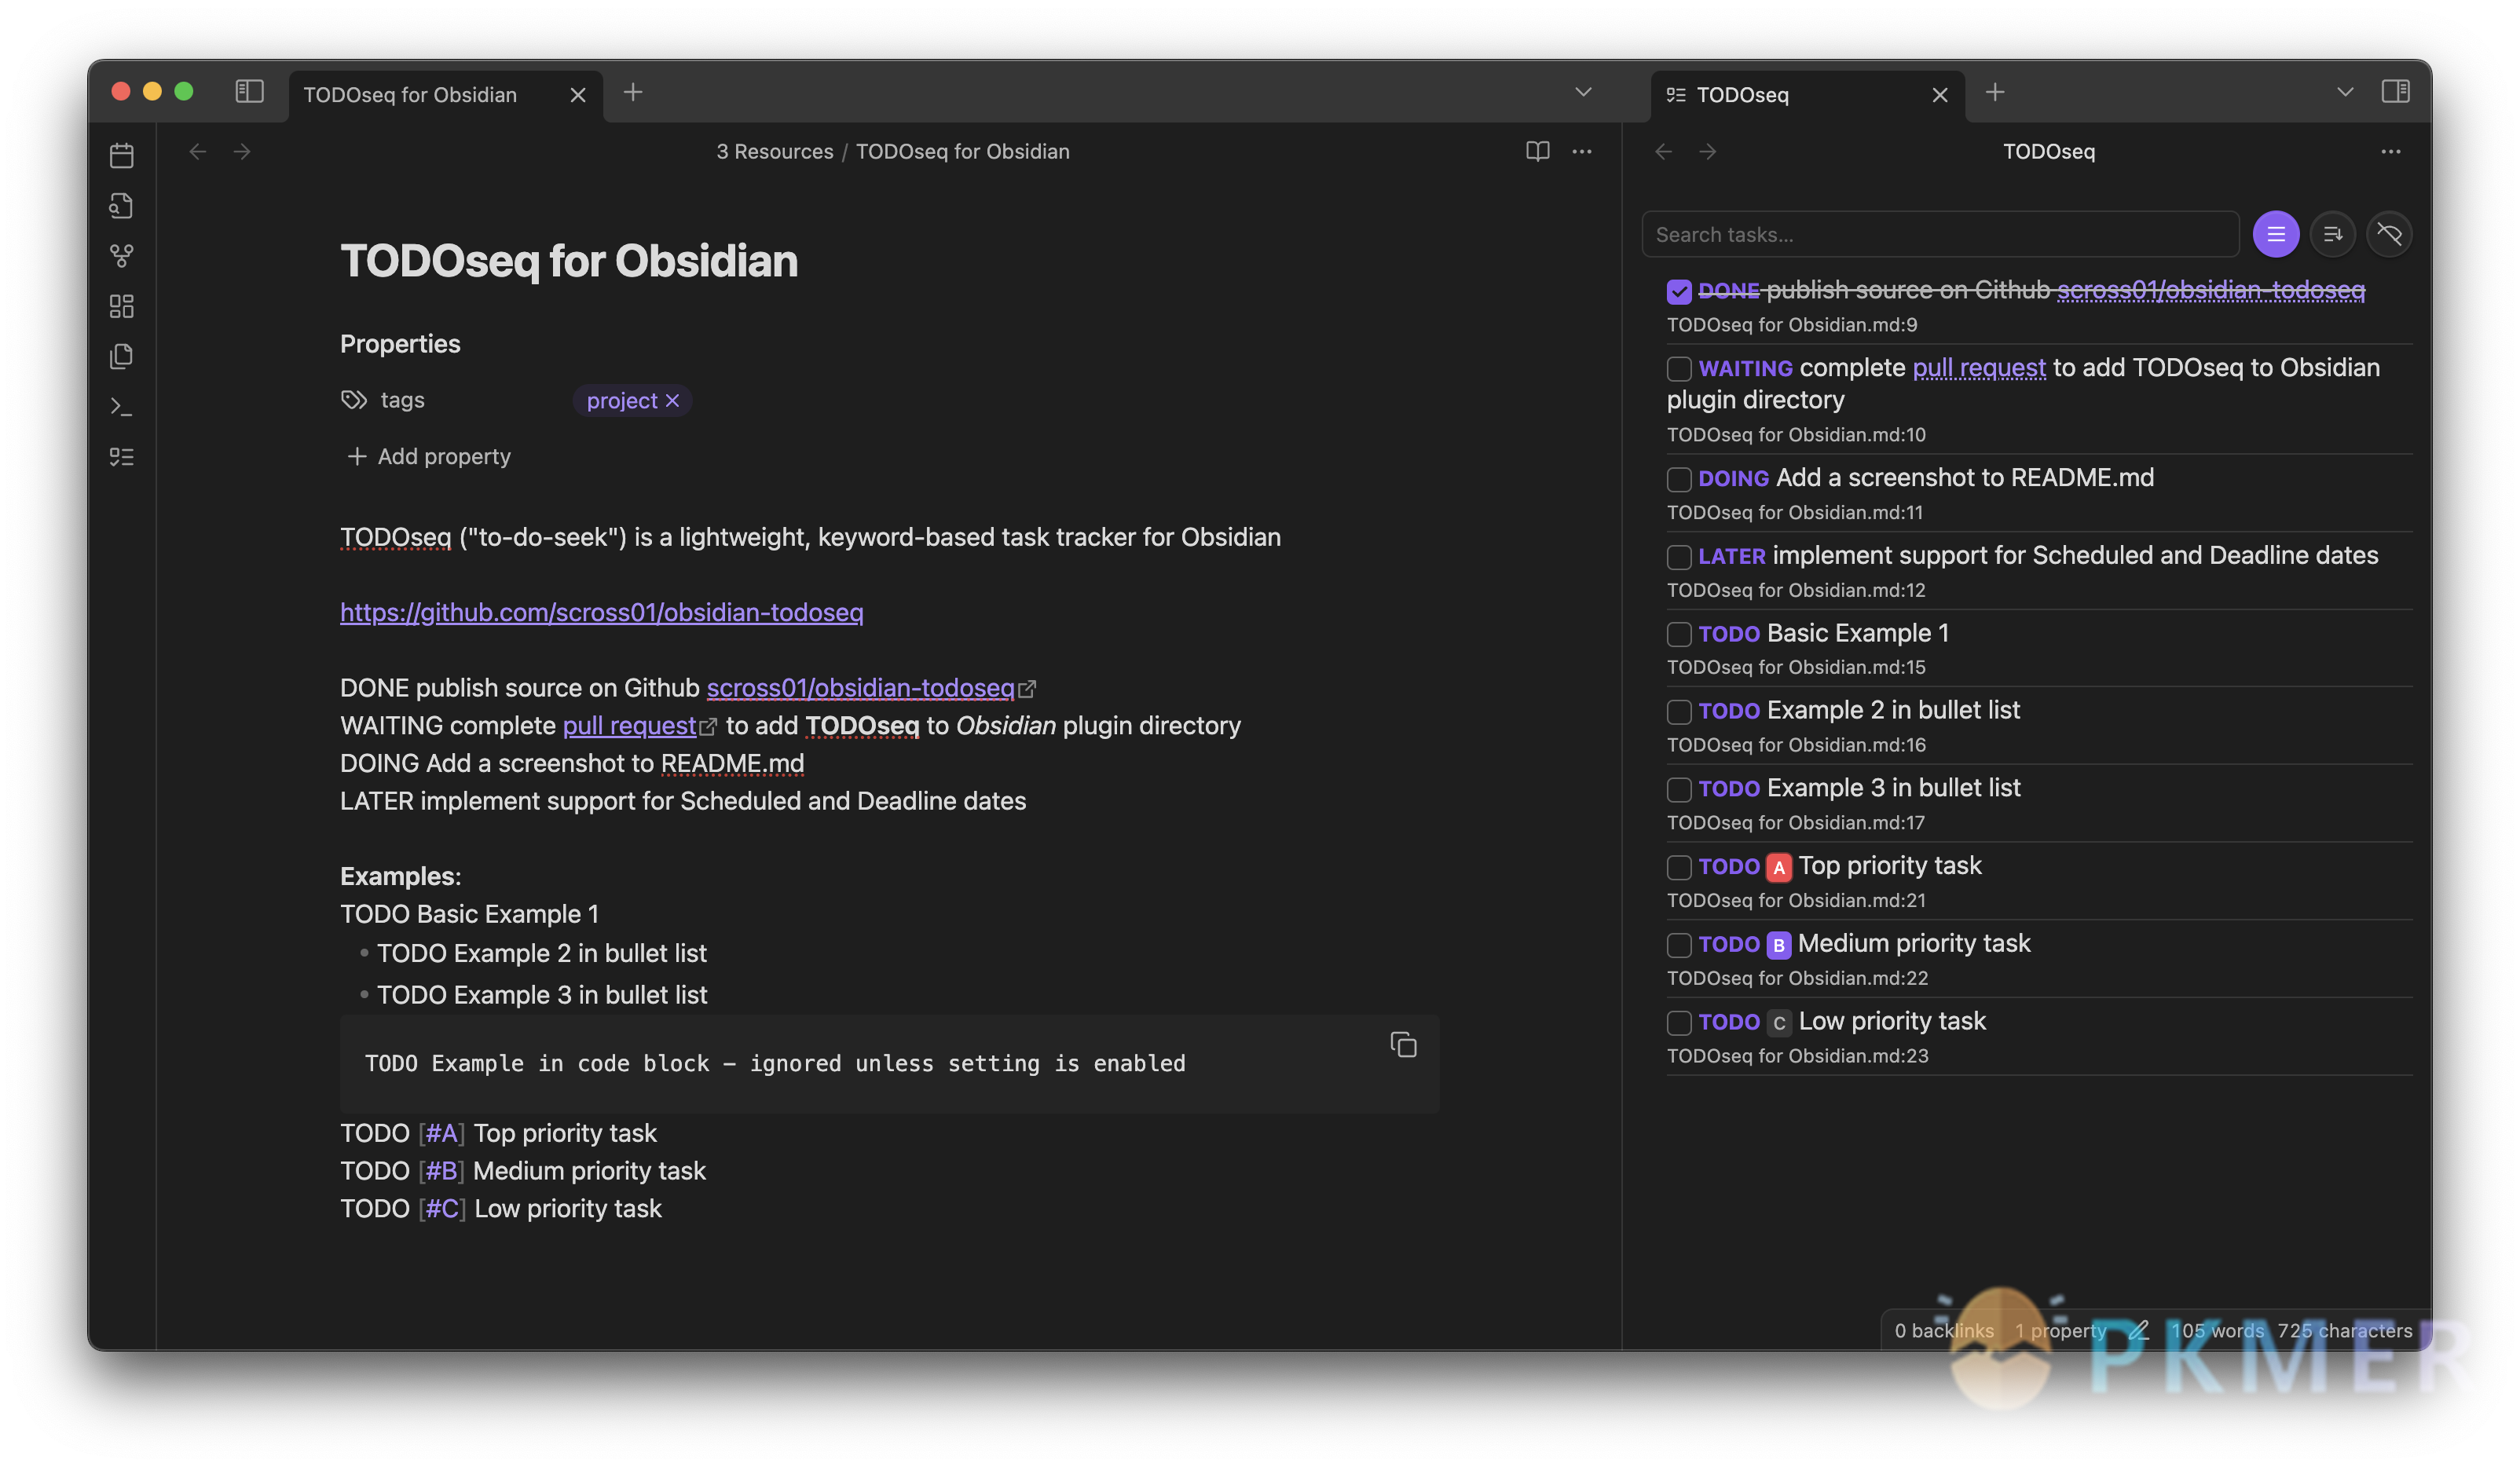Open the github.com/scross01/obsidian-todoseq URL link
The image size is (2520, 1467).
pos(601,612)
